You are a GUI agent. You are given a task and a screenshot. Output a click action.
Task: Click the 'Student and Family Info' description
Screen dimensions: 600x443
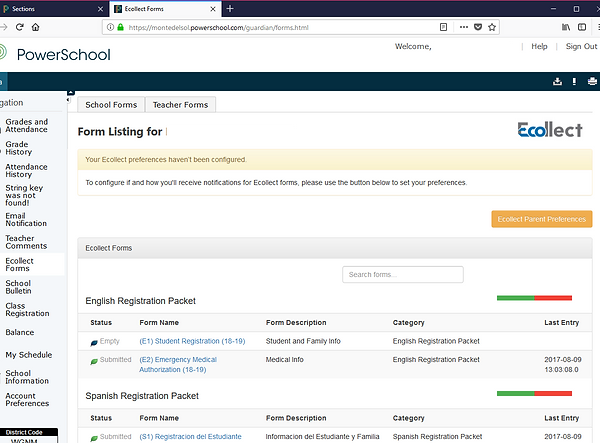pos(303,341)
